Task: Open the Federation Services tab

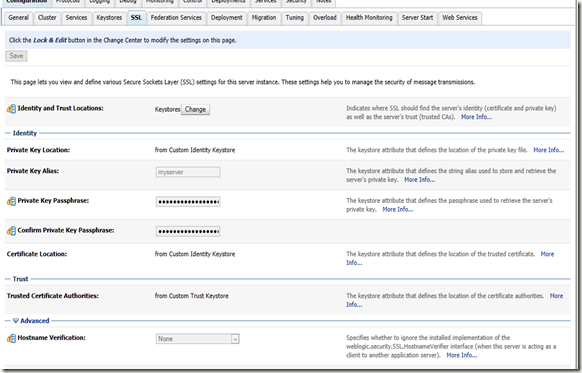Action: coord(176,18)
